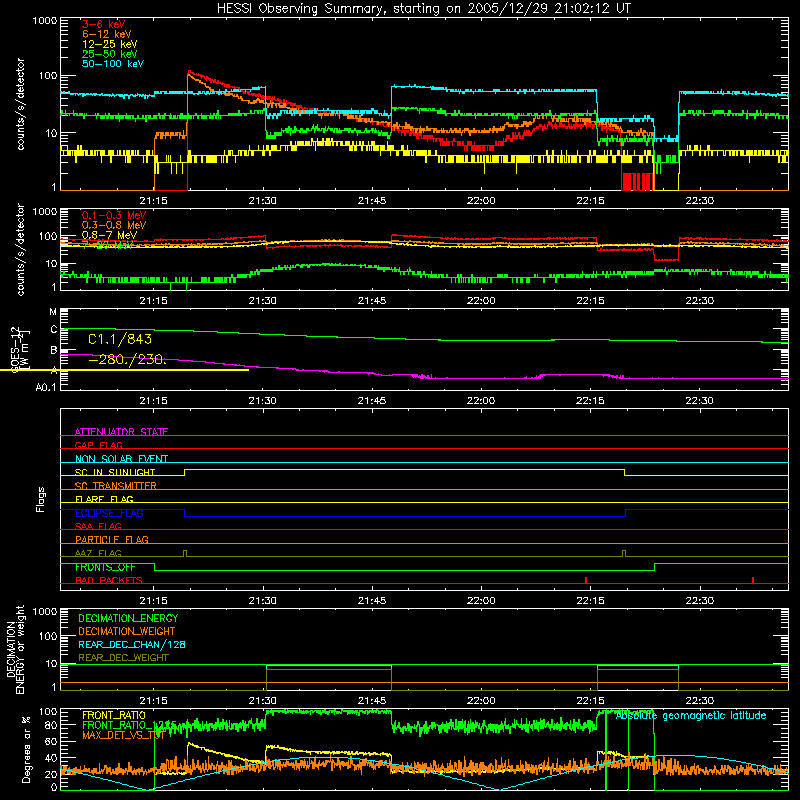Select the Degrees or % axis title

[27, 749]
